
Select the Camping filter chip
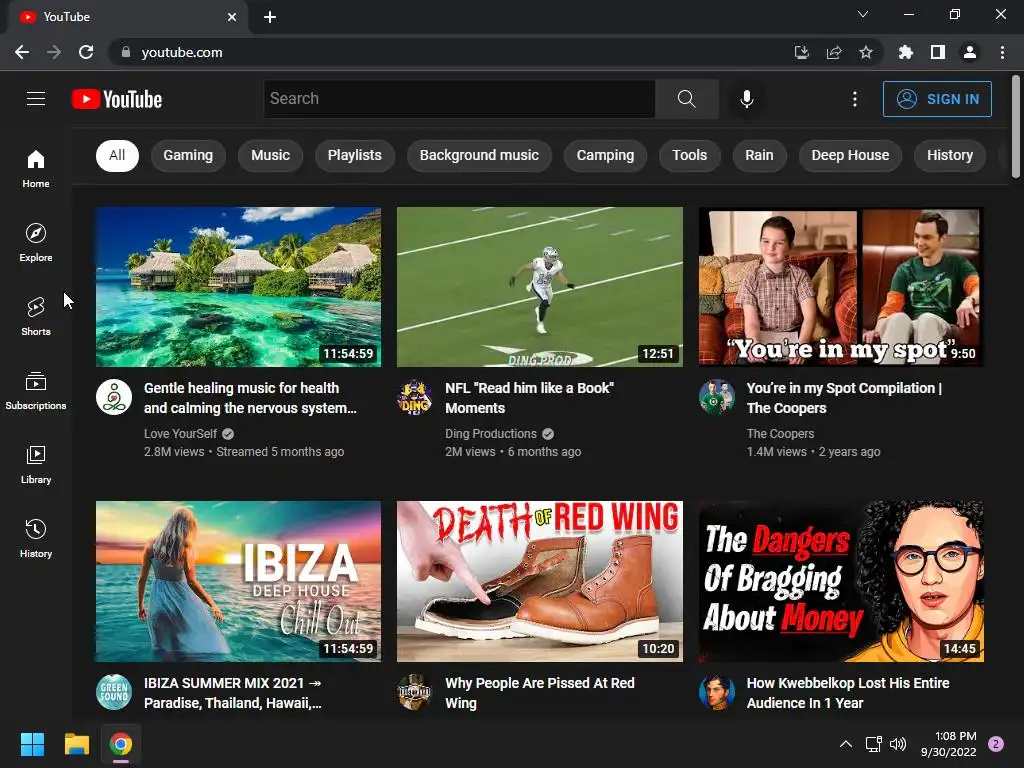[x=605, y=155]
